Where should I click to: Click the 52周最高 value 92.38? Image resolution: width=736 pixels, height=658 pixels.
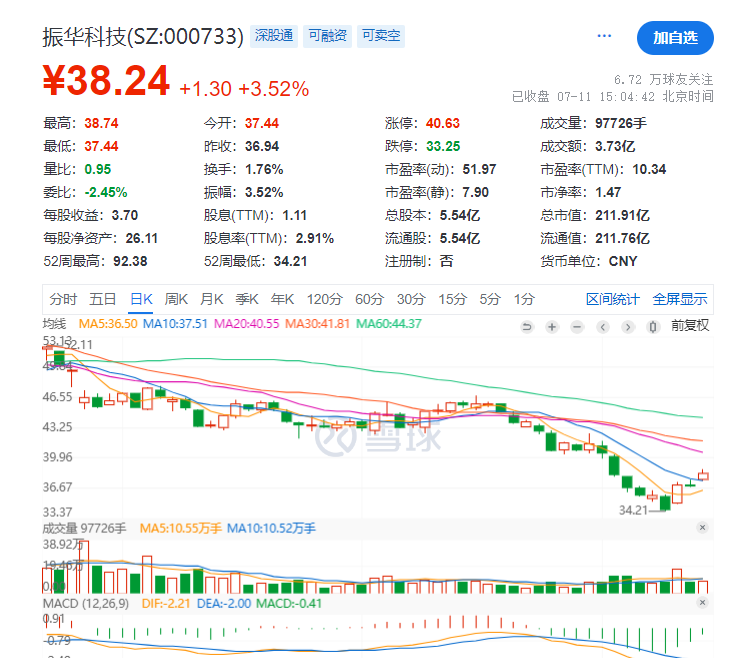(130, 261)
